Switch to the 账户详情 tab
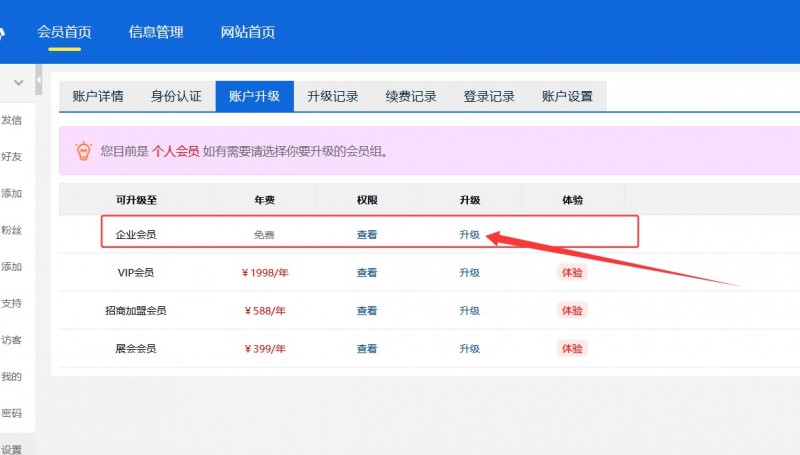 pos(98,96)
